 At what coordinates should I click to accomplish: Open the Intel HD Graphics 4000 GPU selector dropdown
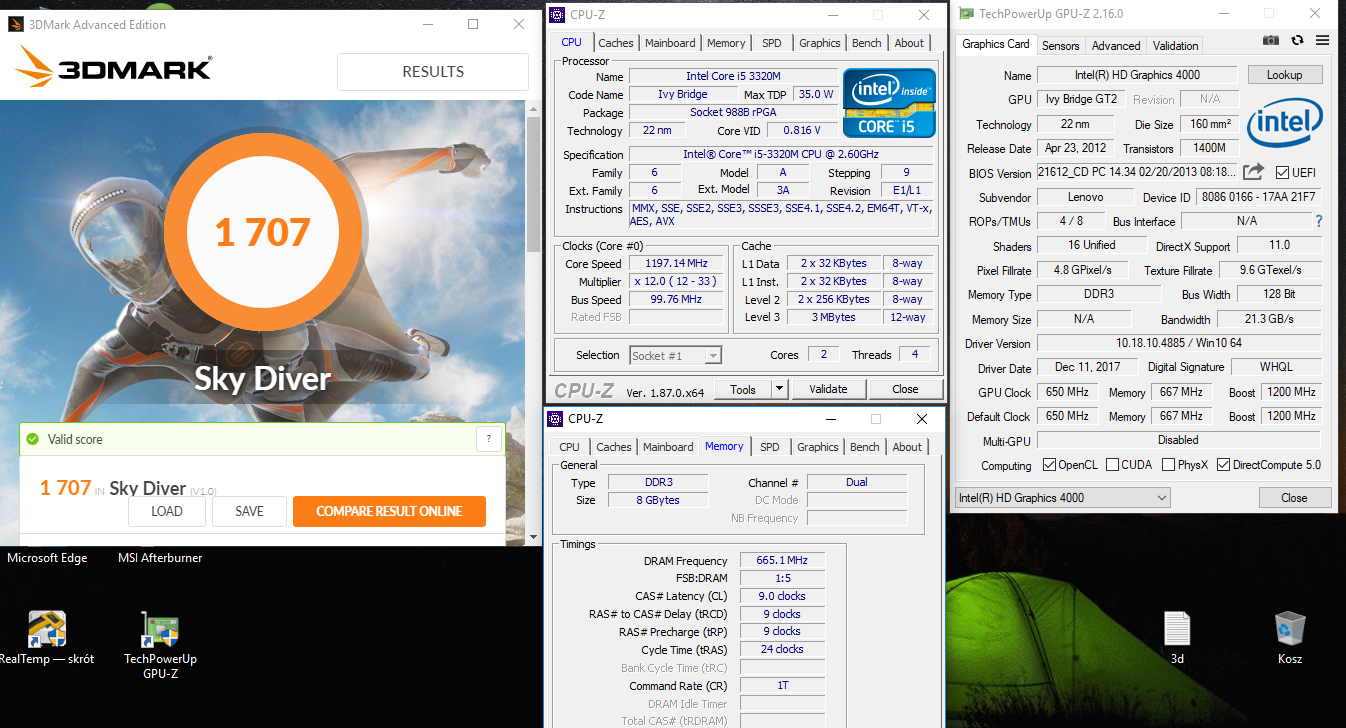tap(1063, 497)
